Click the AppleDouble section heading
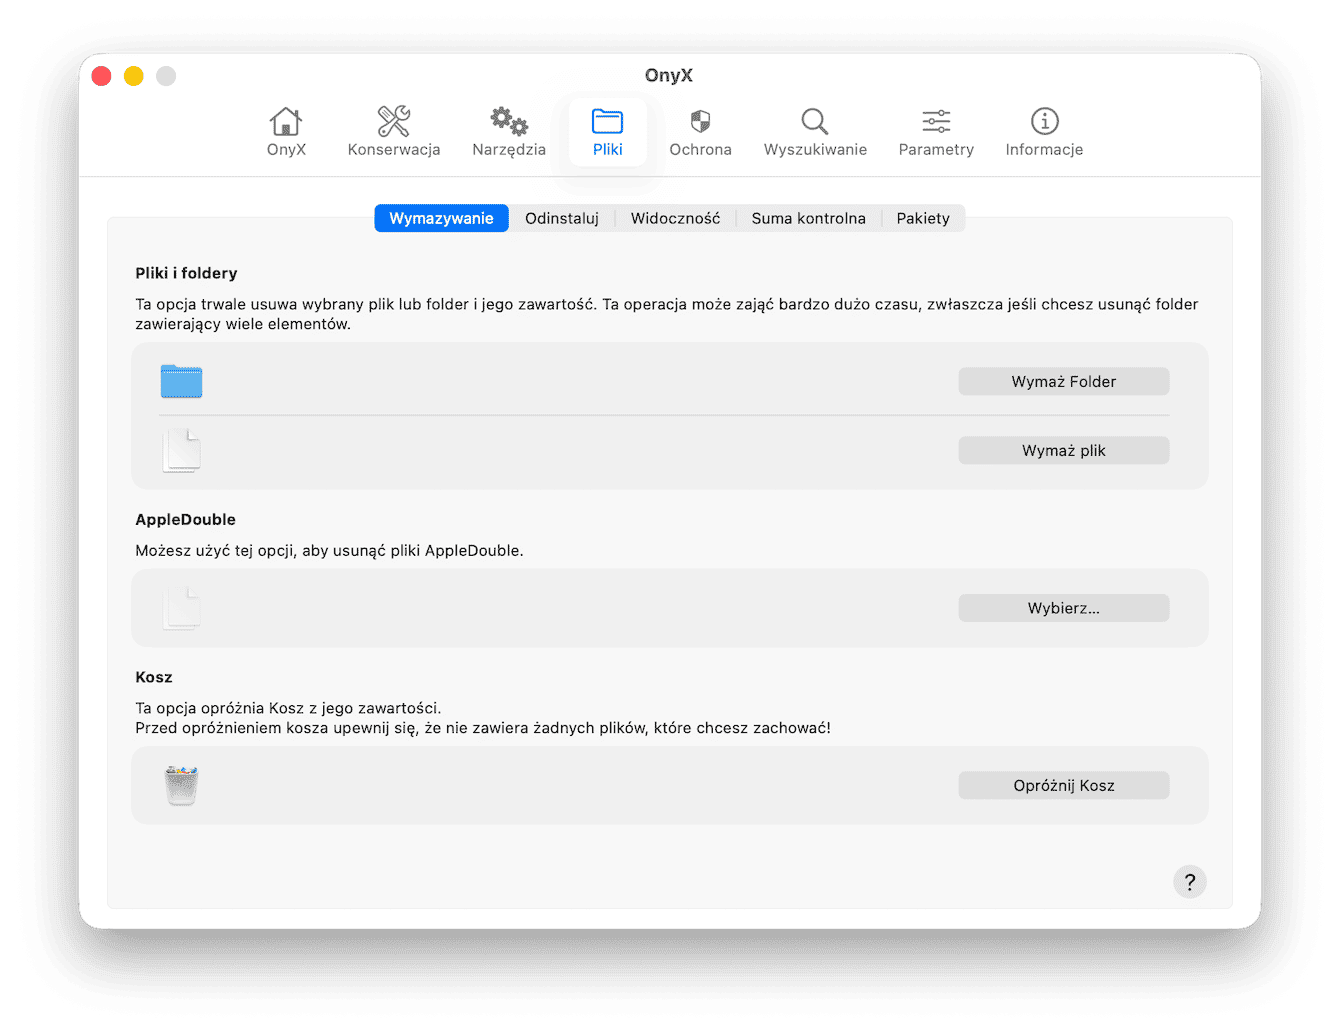 pyautogui.click(x=186, y=519)
